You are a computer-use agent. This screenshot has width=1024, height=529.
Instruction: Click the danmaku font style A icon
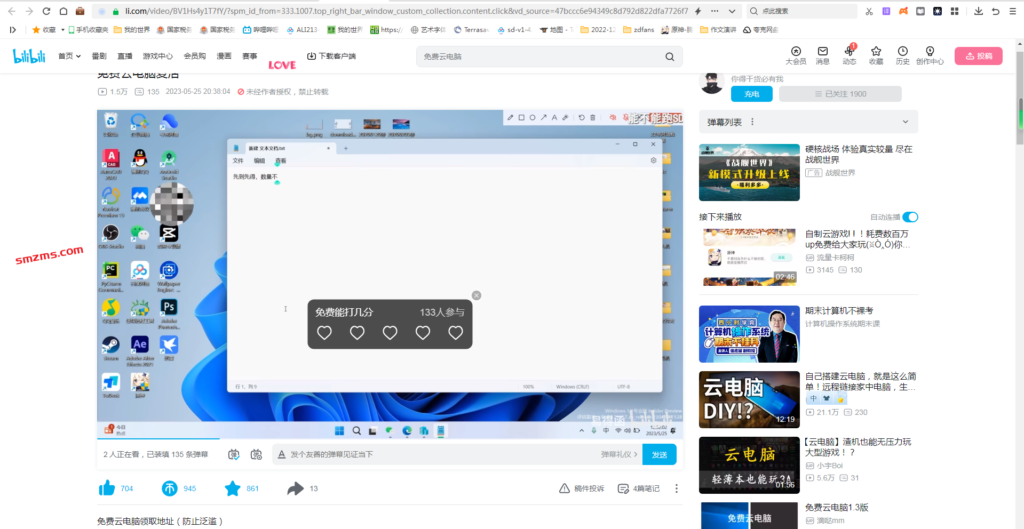(281, 454)
